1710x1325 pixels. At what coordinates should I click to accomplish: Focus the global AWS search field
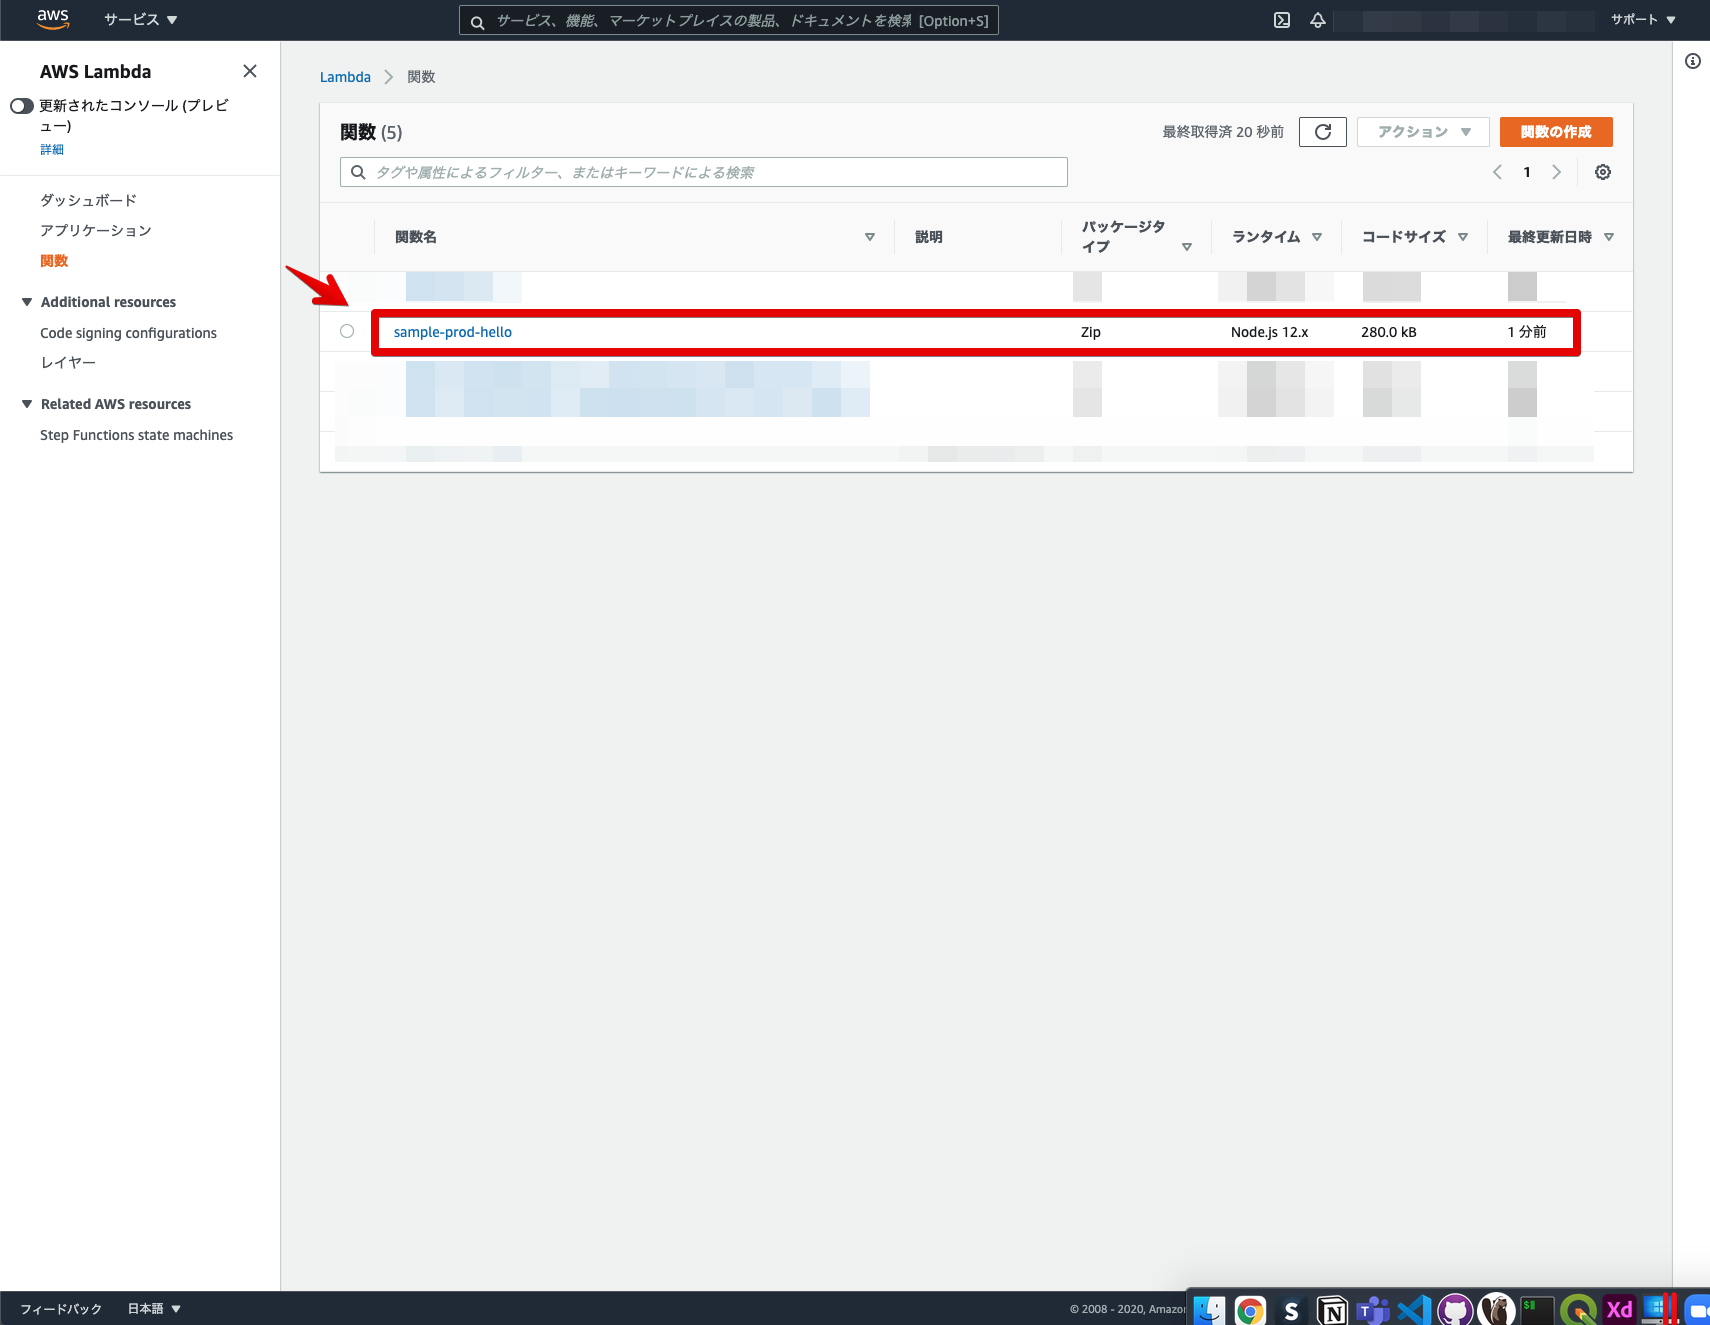(729, 20)
